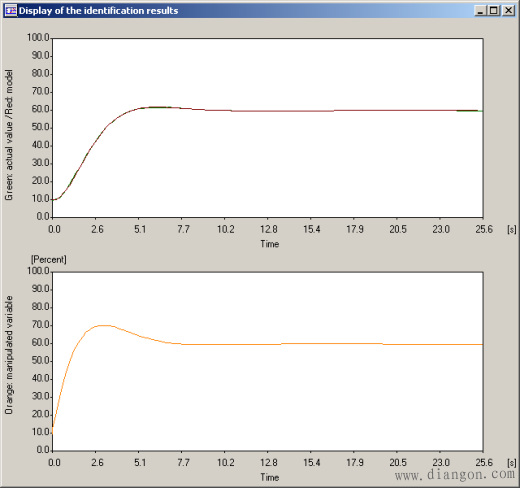The image size is (520, 488).
Task: Minimize the identification results window
Action: 480,11
